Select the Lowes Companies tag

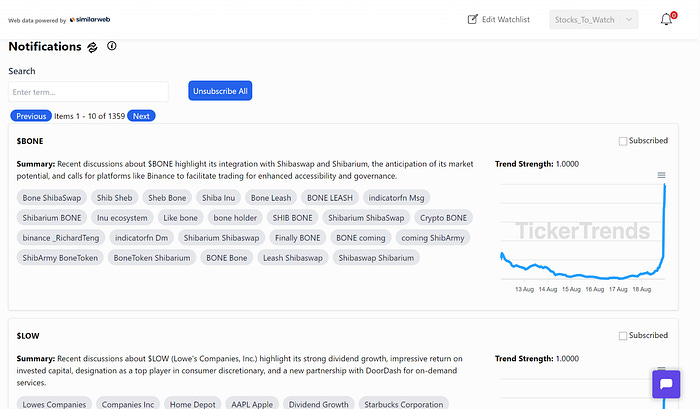tap(54, 404)
